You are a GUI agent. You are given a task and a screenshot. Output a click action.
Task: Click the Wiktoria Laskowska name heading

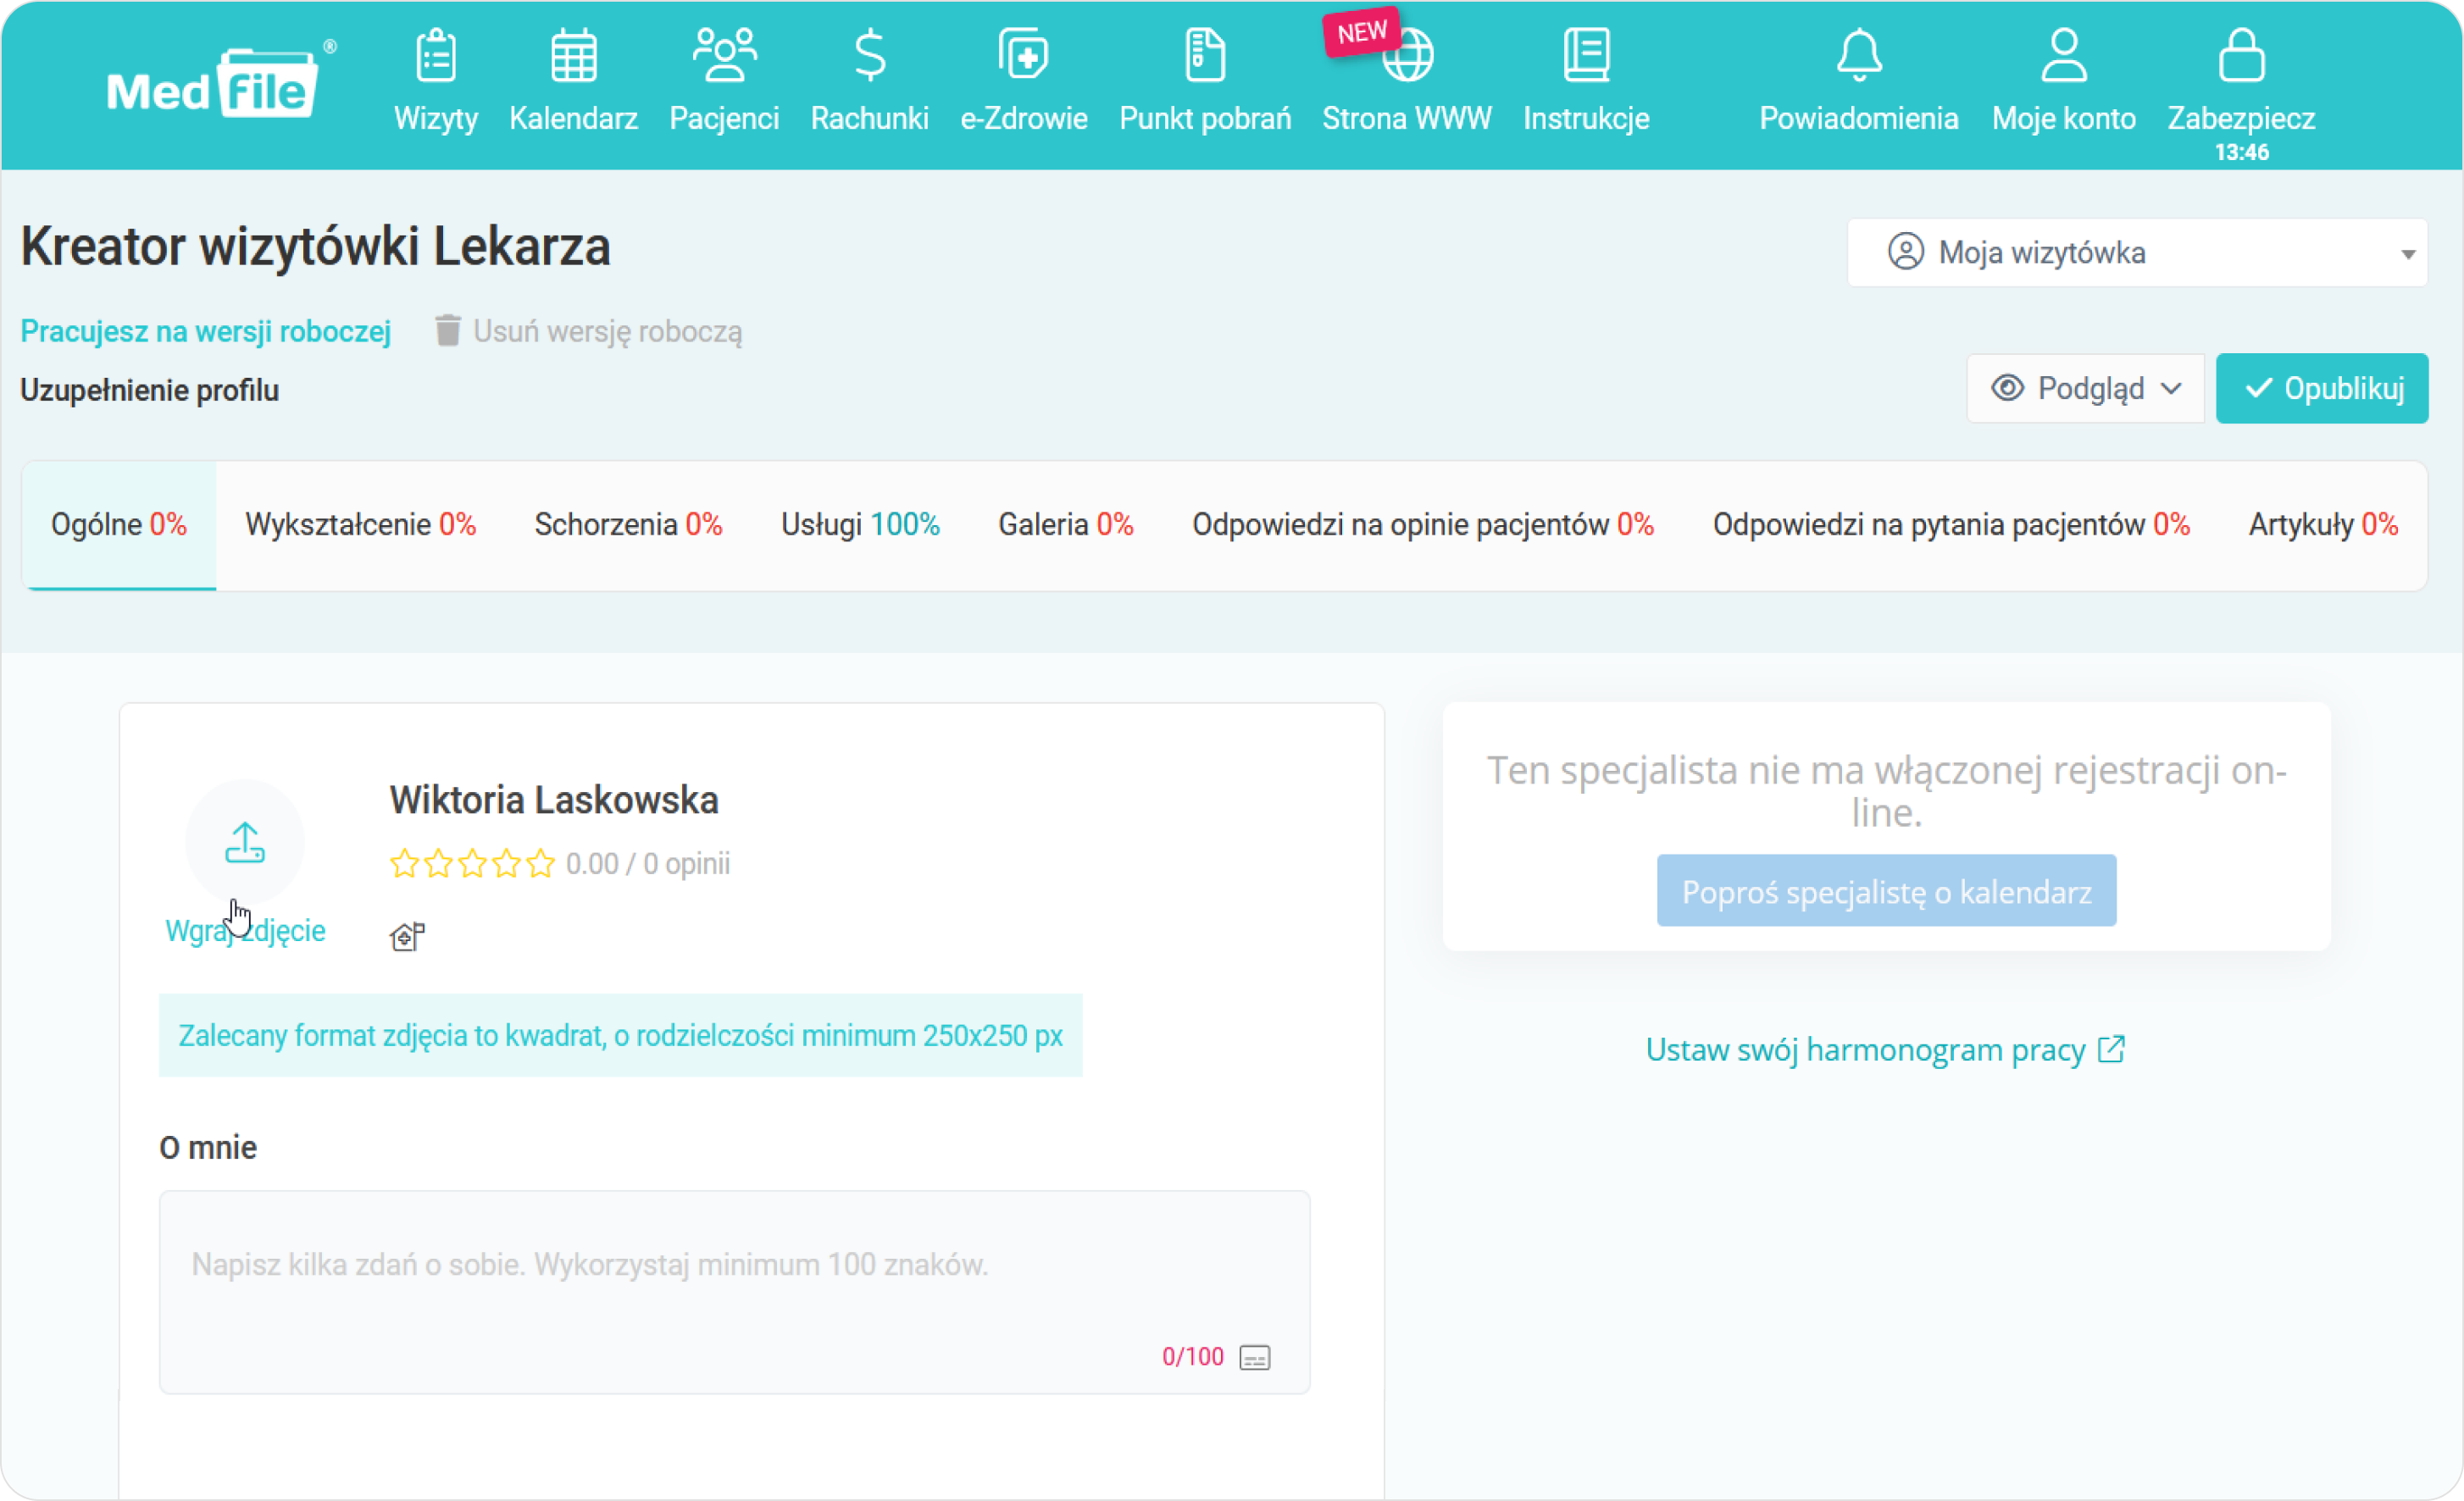(x=554, y=799)
